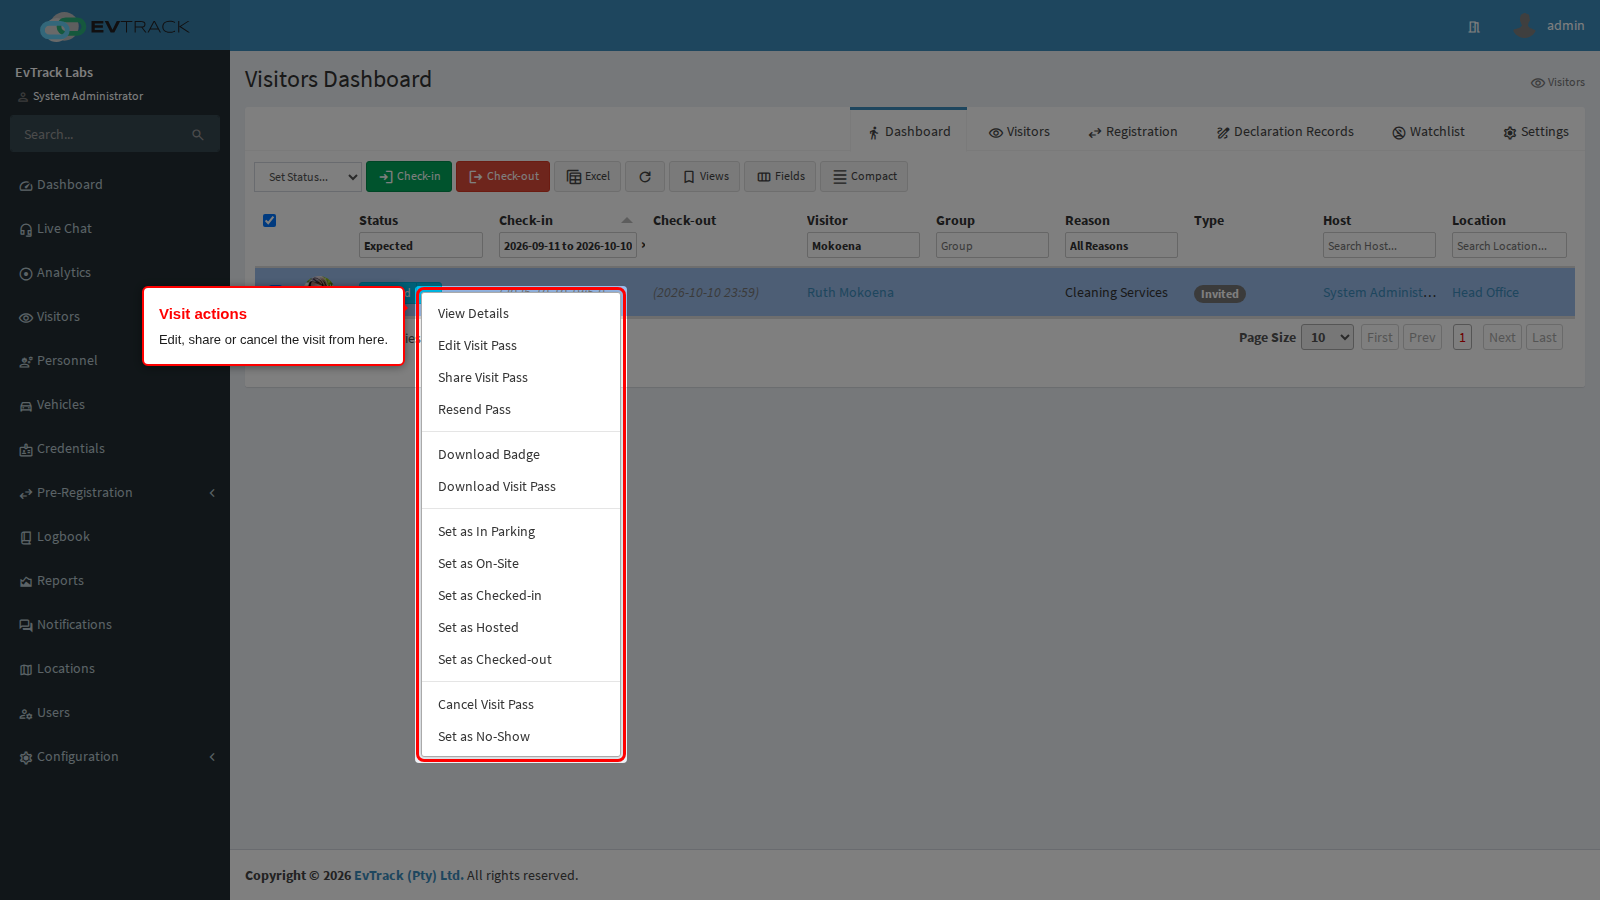Click the Vehicles car icon in sidebar
This screenshot has width=1600, height=900.
click(26, 406)
